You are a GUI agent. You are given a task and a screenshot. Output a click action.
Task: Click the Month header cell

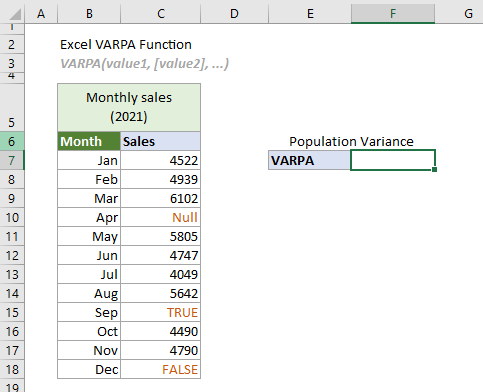point(89,141)
